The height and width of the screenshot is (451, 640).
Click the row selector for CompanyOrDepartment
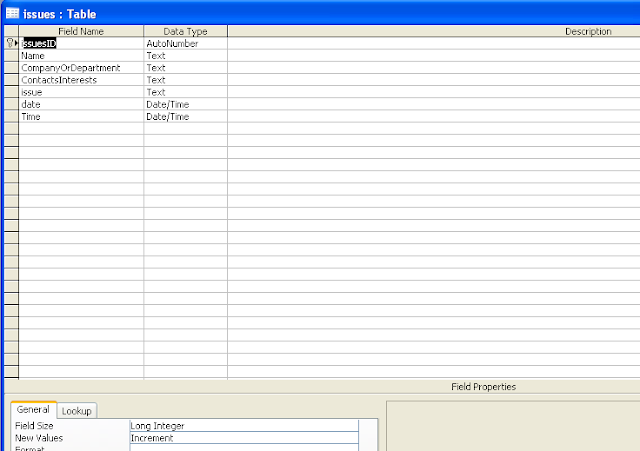pos(11,68)
